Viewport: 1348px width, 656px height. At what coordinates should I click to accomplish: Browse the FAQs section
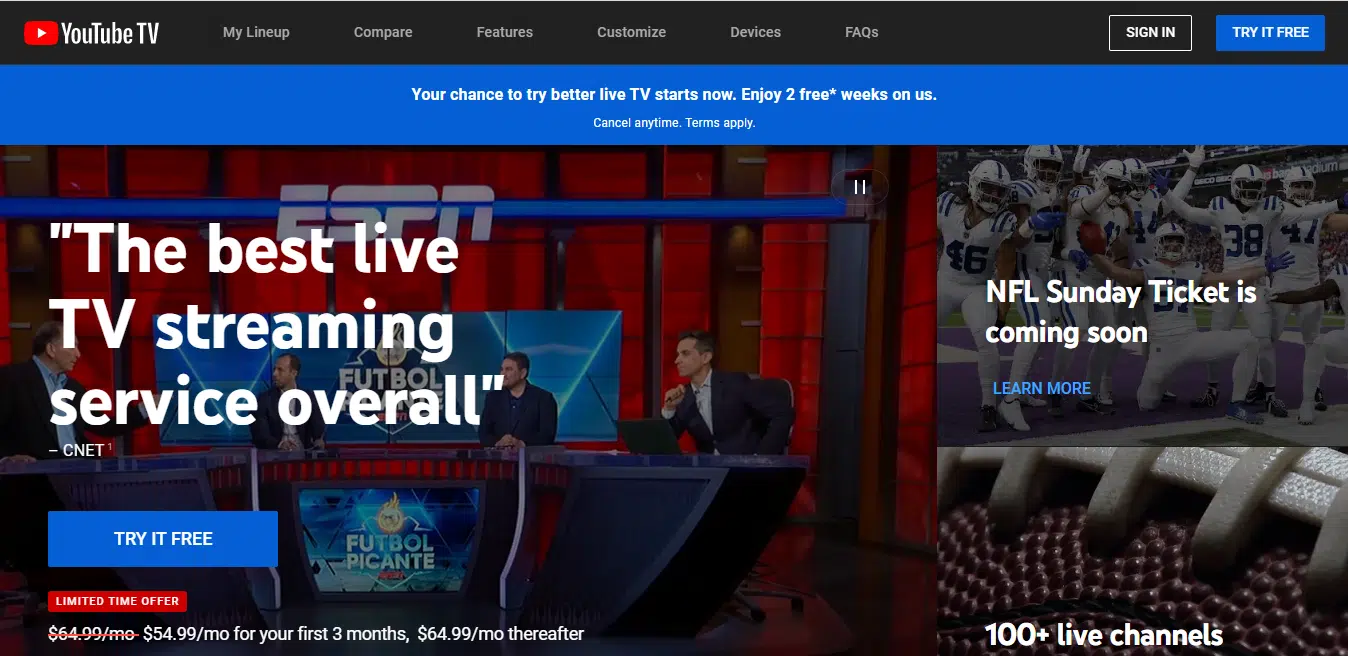pyautogui.click(x=861, y=32)
